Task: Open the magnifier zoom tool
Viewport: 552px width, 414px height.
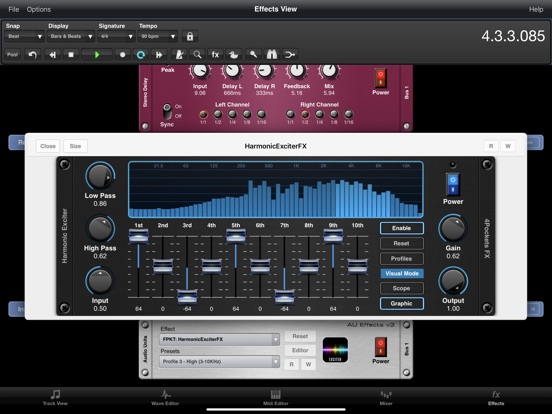Action: (197, 55)
